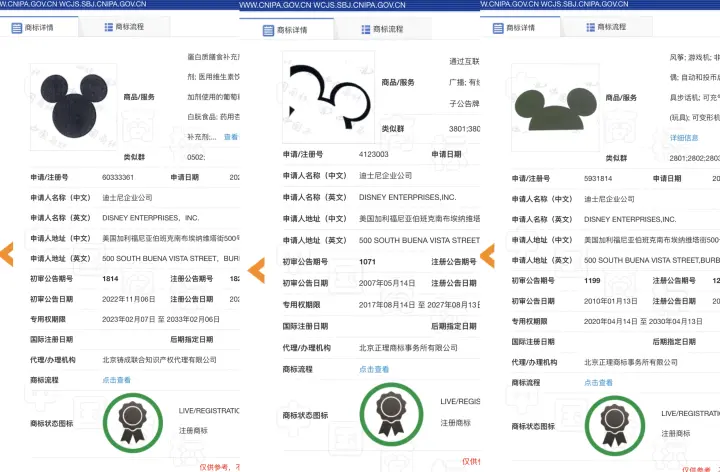Click orange left arrow beside the leftmost panel
This screenshot has height=472, width=720.
[x=8, y=254]
